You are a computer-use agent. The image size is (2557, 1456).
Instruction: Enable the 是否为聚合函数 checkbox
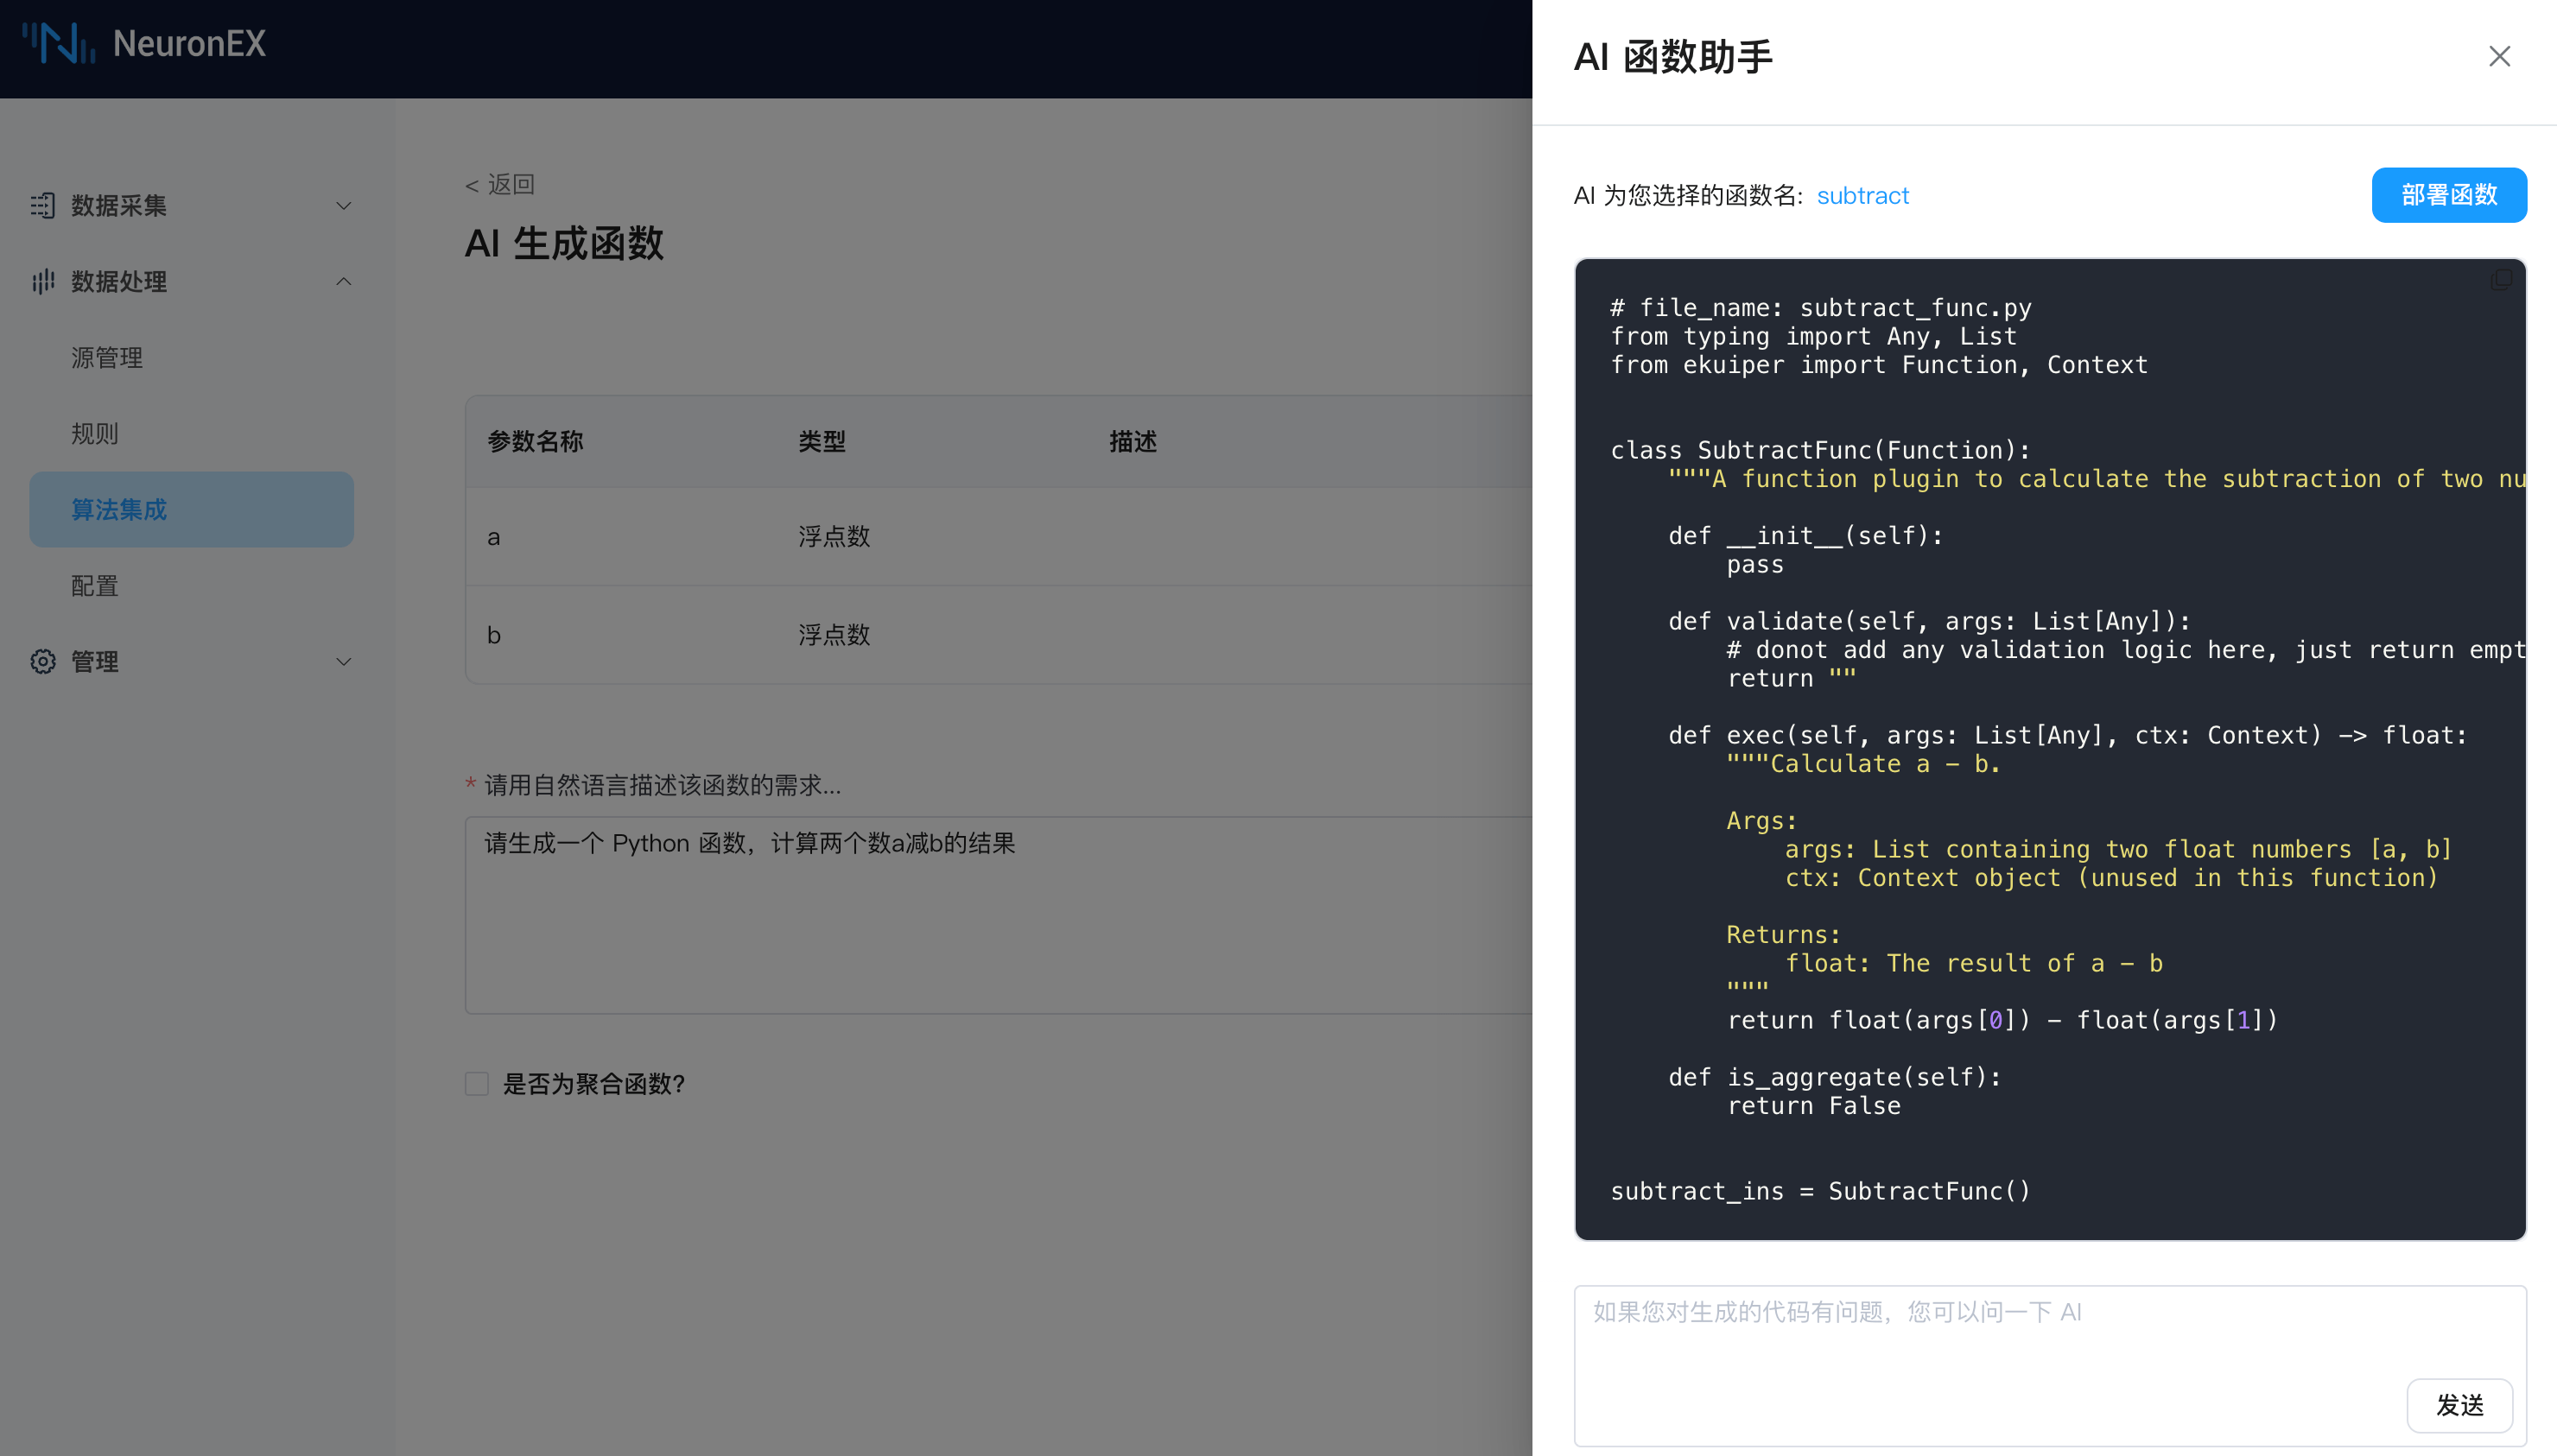(477, 1083)
